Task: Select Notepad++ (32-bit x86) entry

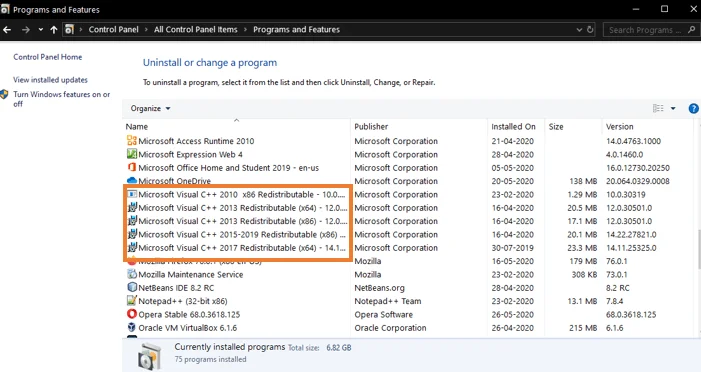Action: (183, 301)
